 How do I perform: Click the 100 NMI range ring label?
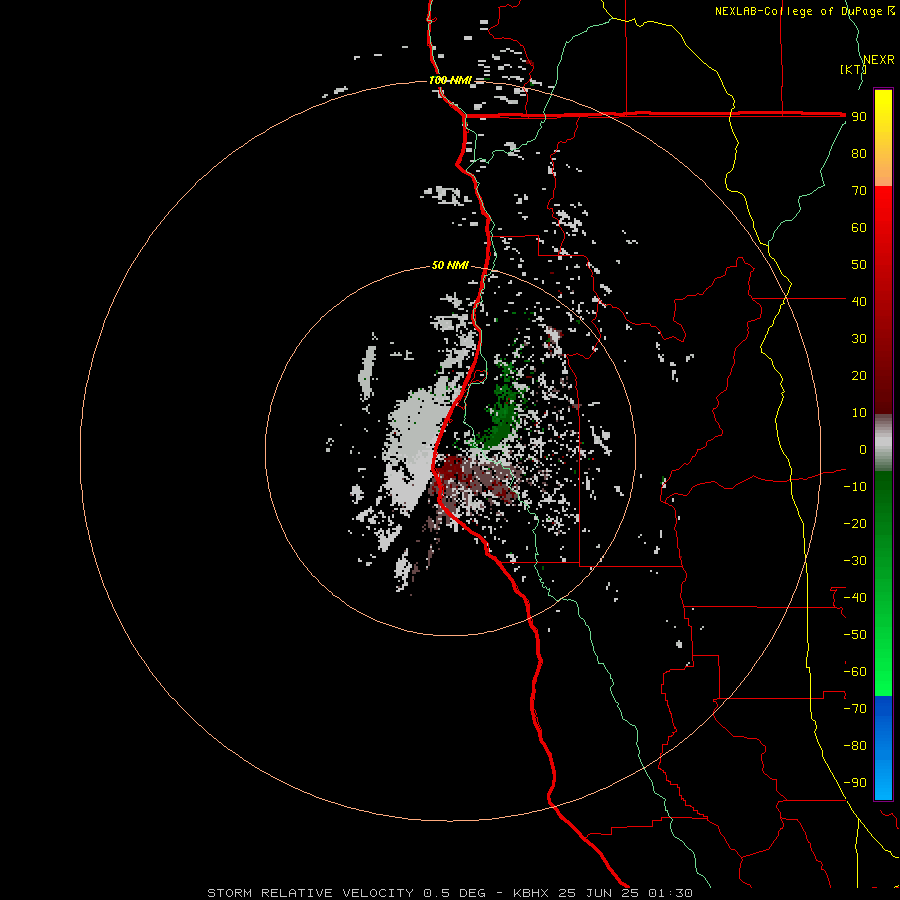(x=451, y=80)
